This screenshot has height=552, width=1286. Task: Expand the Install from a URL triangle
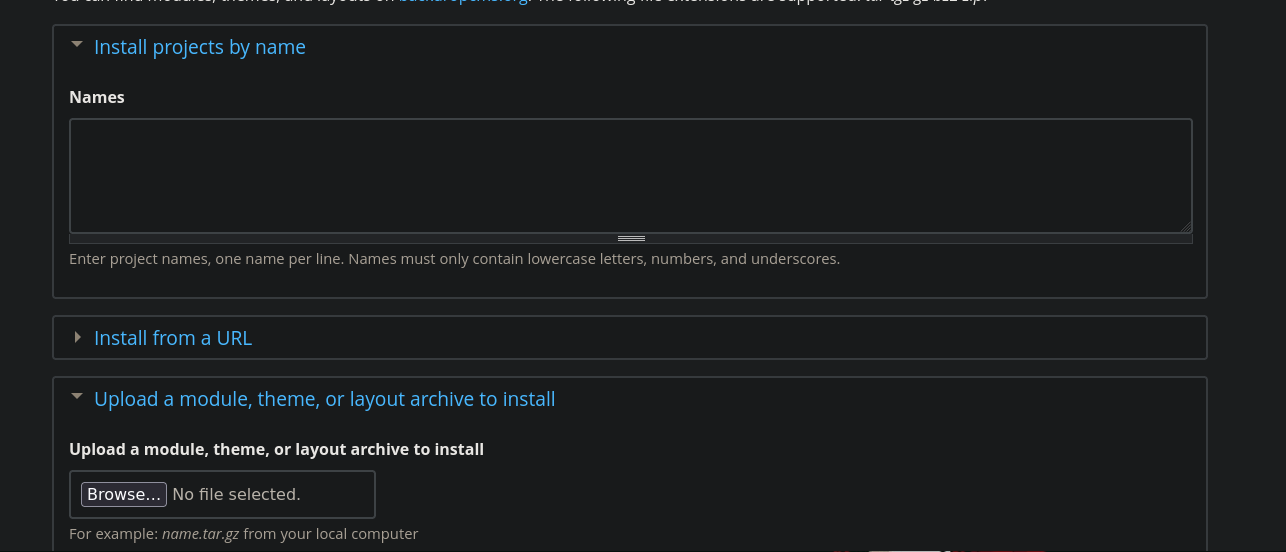(x=77, y=338)
